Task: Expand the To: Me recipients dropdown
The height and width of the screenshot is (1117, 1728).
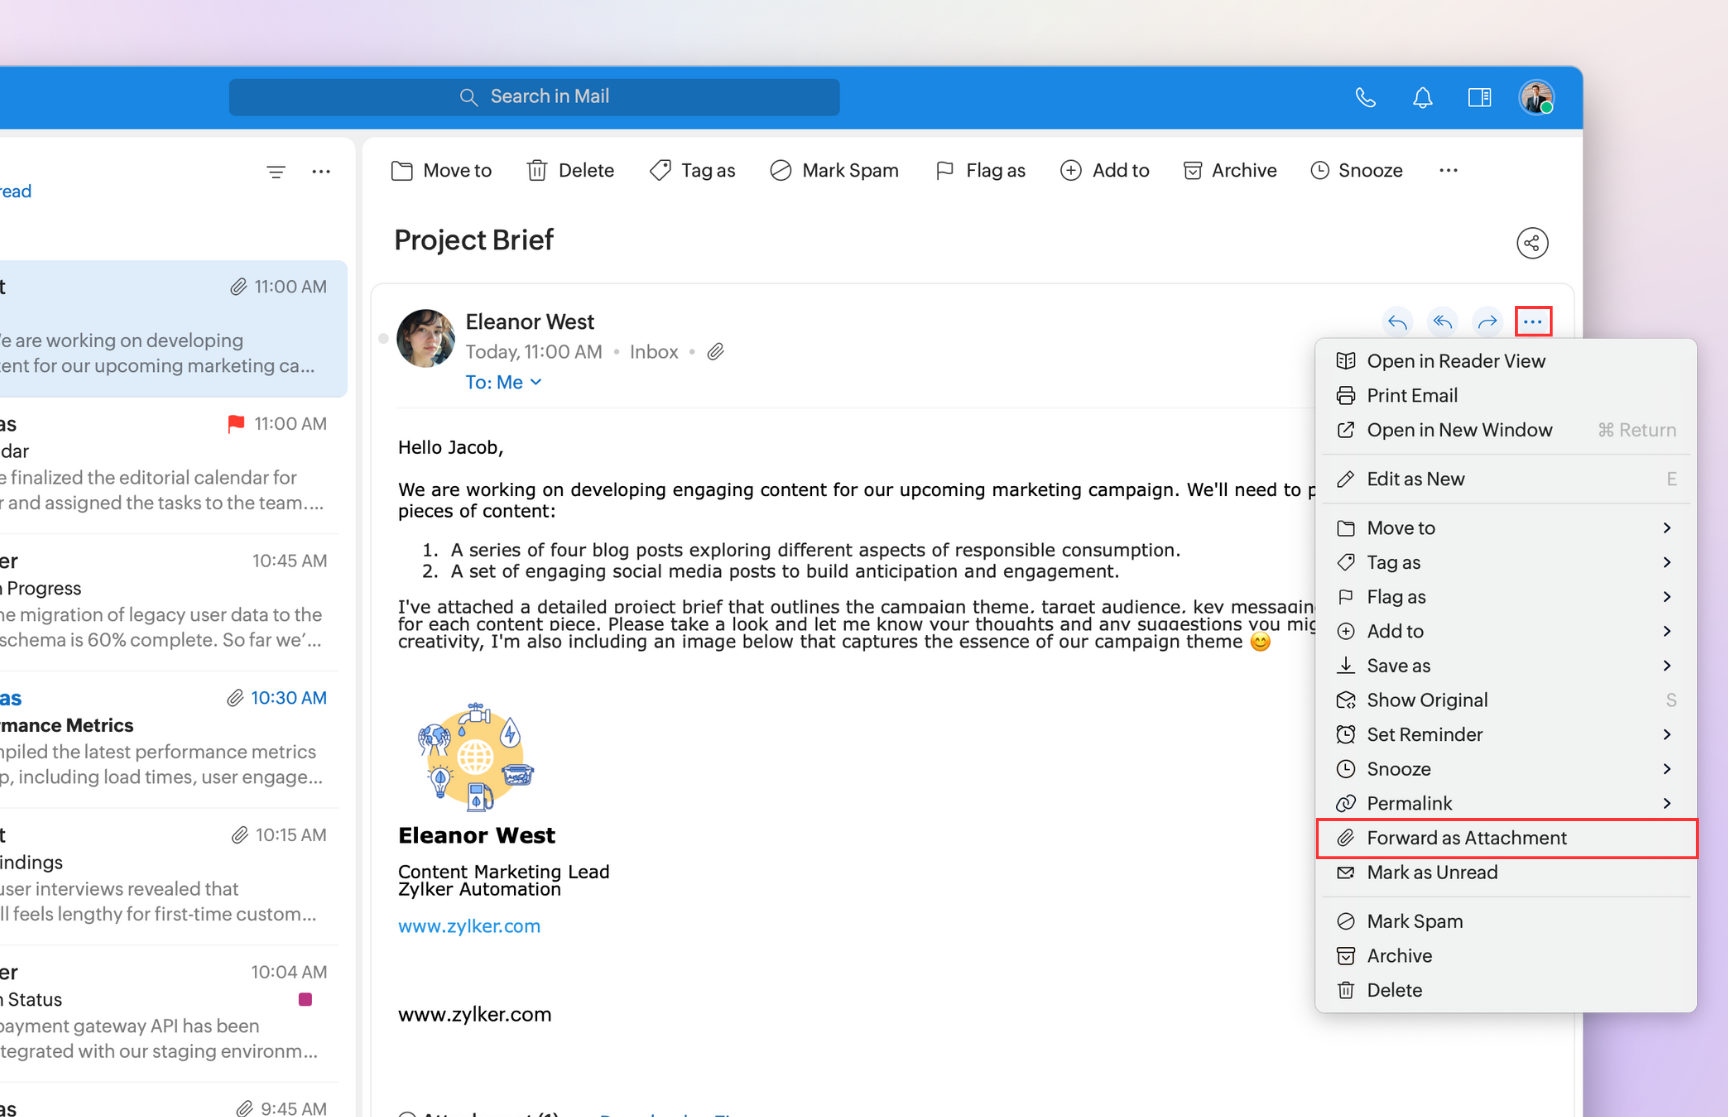Action: 504,382
